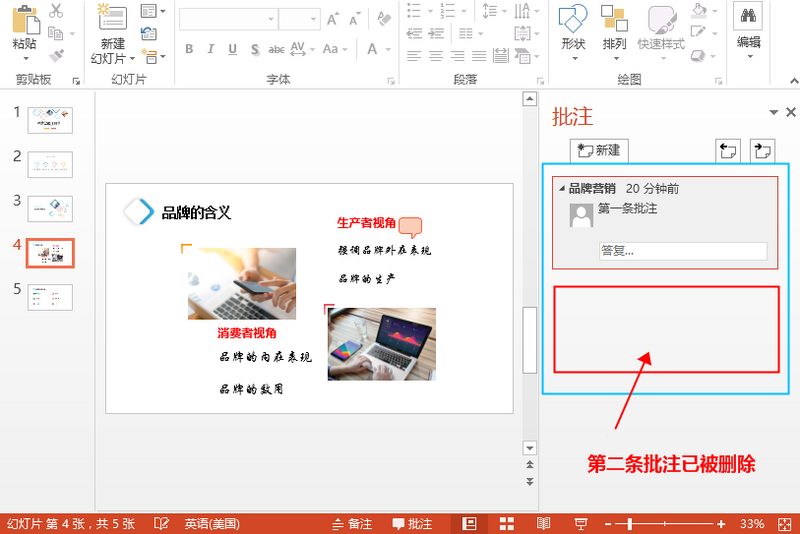
Task: Click the Reset slide icon
Action: (x=148, y=34)
